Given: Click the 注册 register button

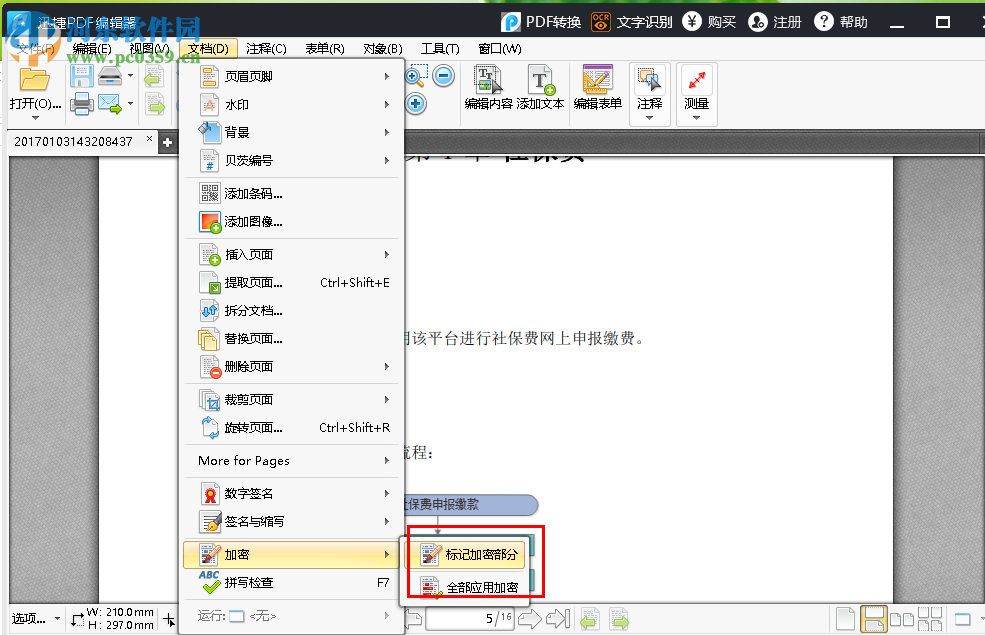Looking at the screenshot, I should 775,20.
